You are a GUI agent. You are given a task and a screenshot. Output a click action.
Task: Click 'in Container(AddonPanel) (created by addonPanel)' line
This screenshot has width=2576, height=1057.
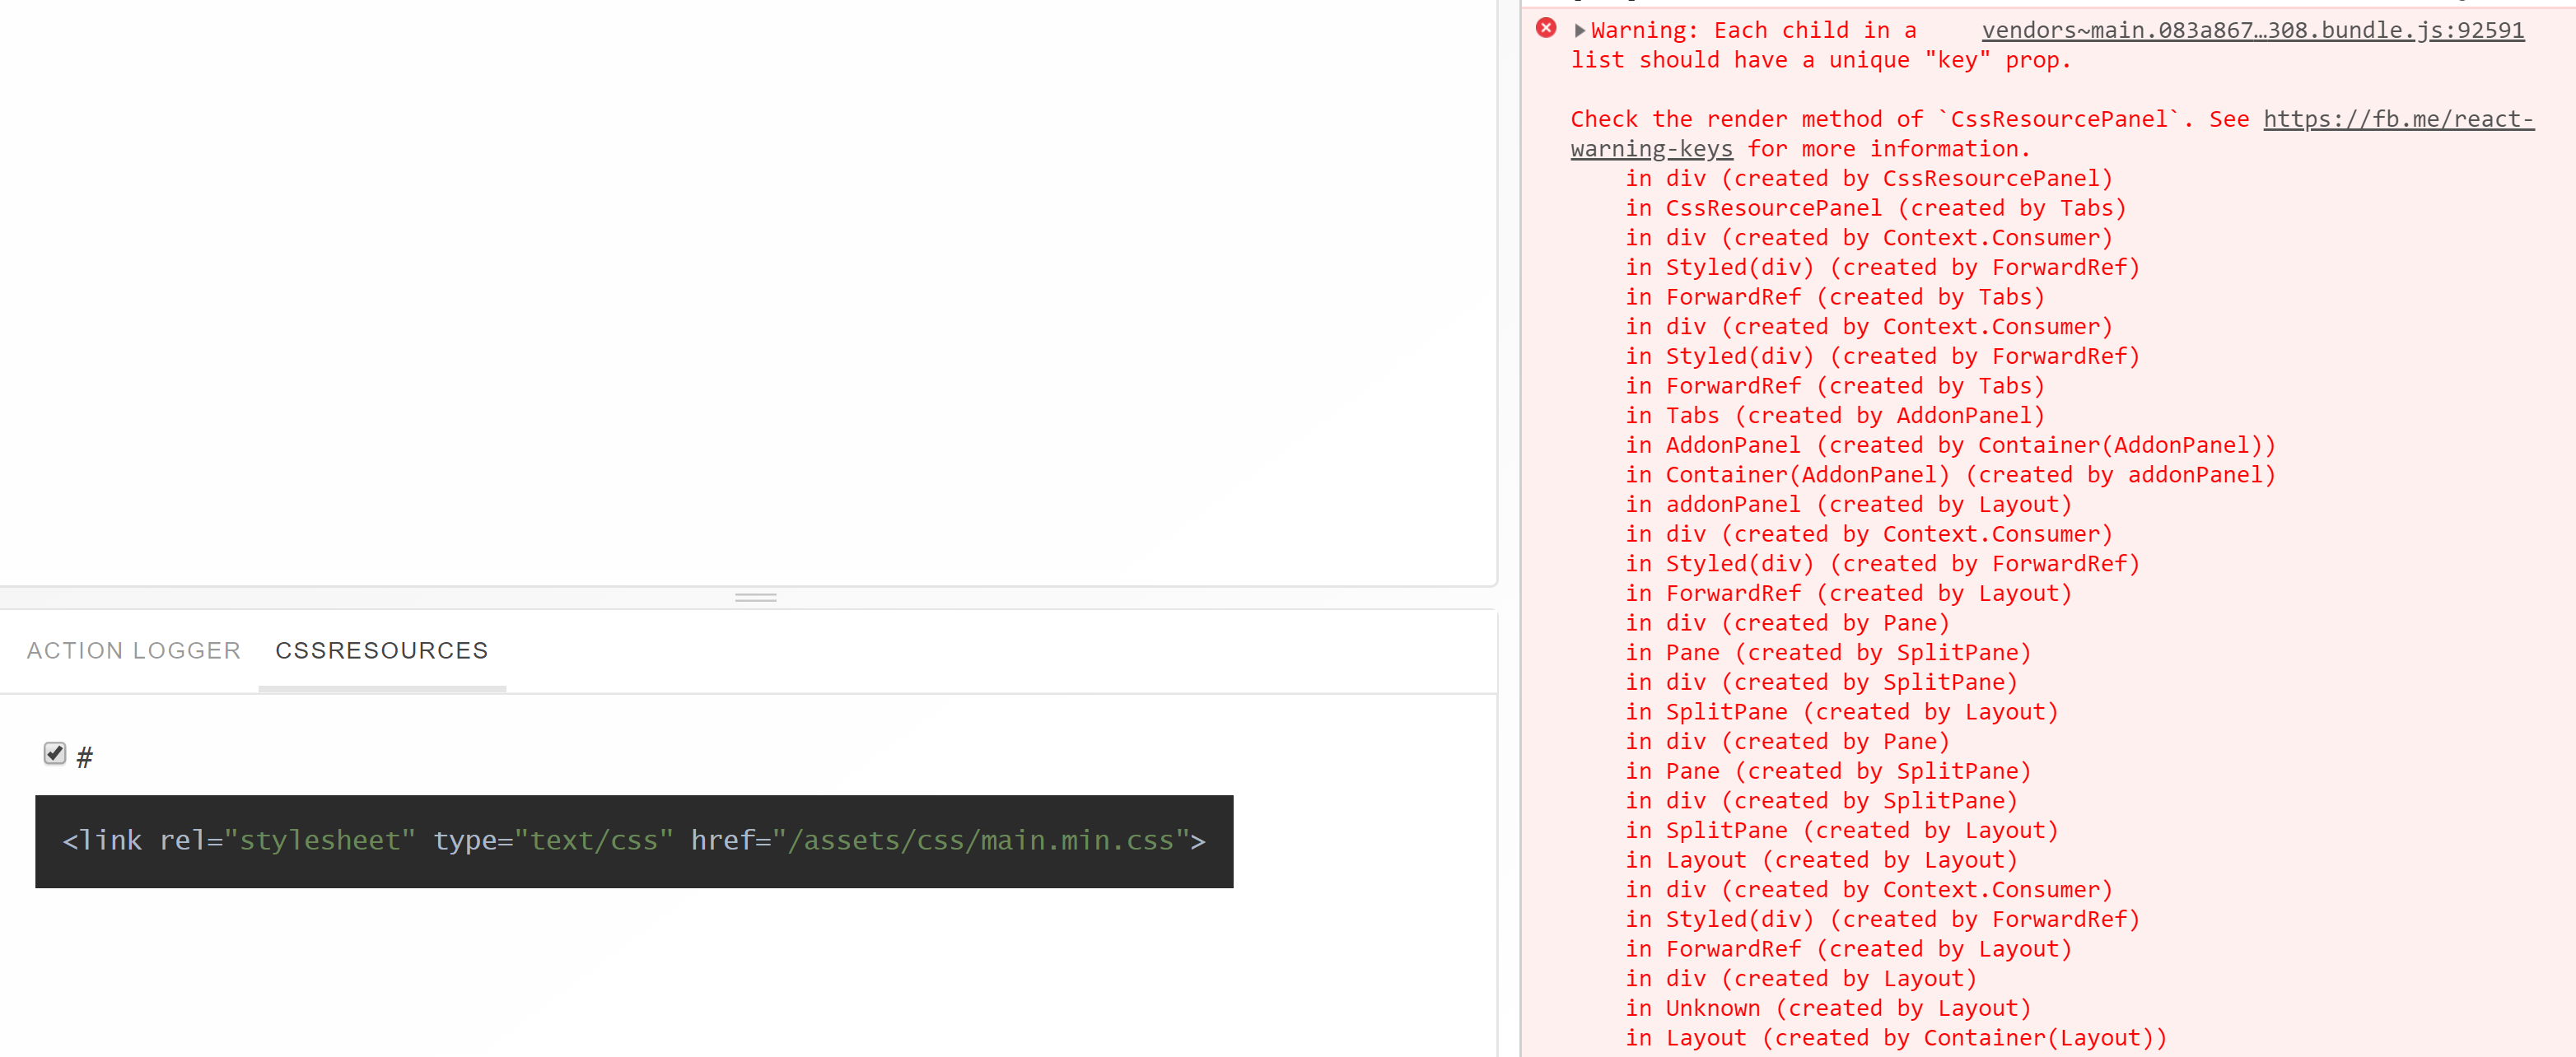(x=1950, y=475)
